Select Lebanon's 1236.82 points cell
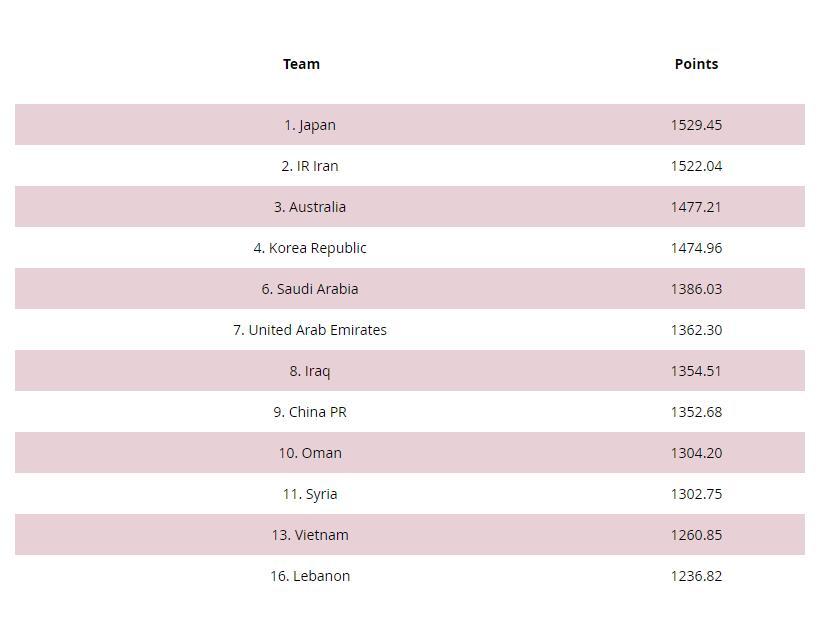Image resolution: width=823 pixels, height=621 pixels. (x=696, y=576)
